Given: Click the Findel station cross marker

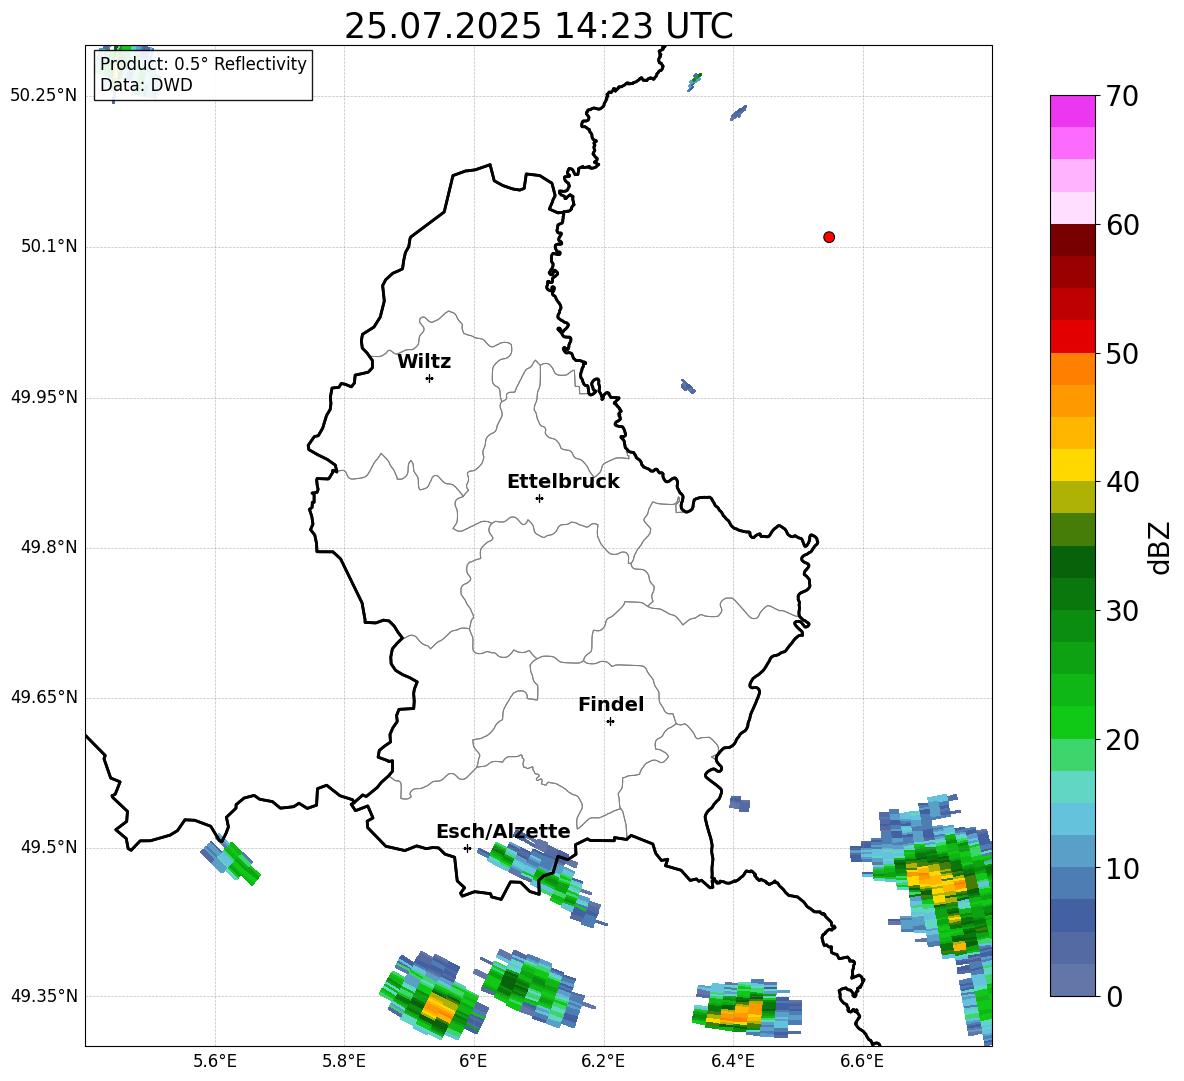Looking at the screenshot, I should pos(610,722).
